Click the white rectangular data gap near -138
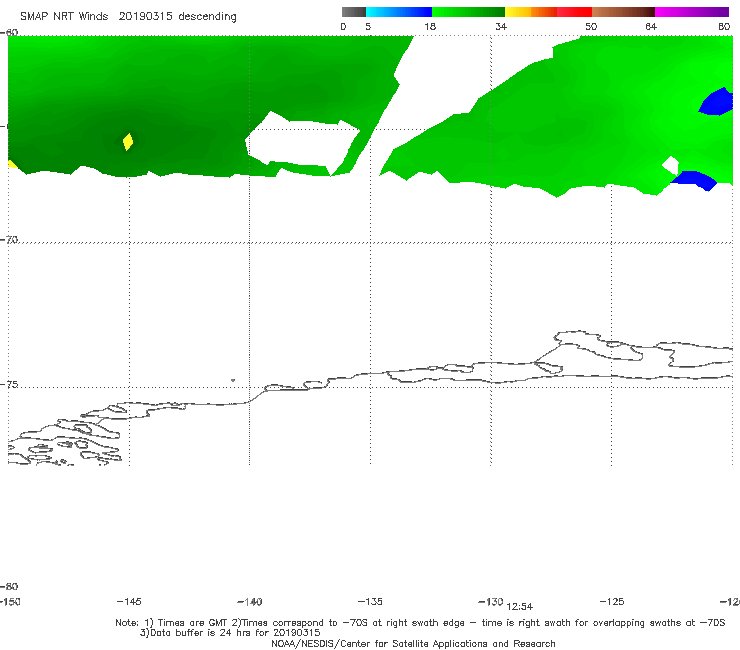740x650 pixels. pos(302,141)
